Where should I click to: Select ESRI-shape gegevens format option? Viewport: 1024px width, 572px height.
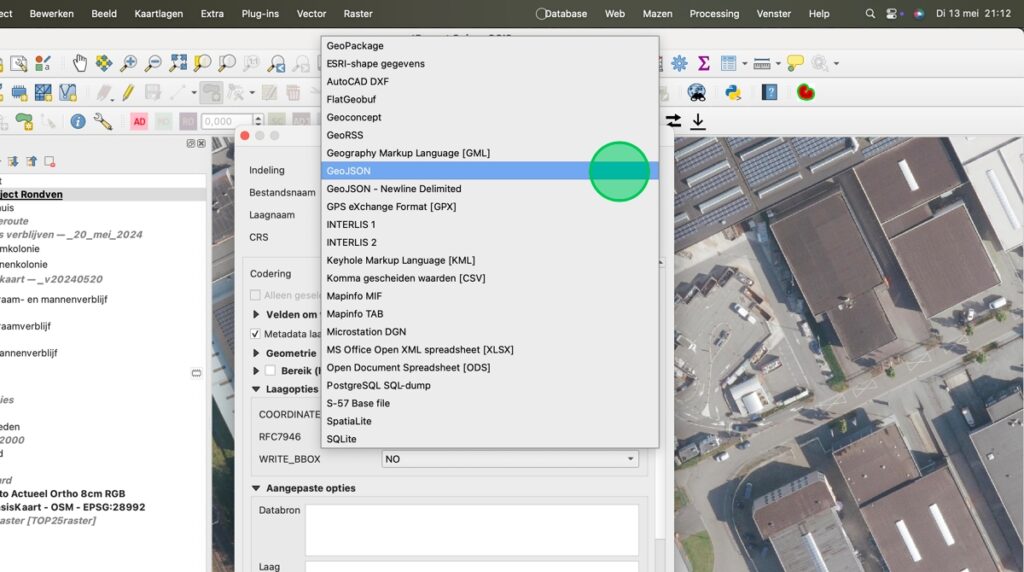tap(375, 64)
